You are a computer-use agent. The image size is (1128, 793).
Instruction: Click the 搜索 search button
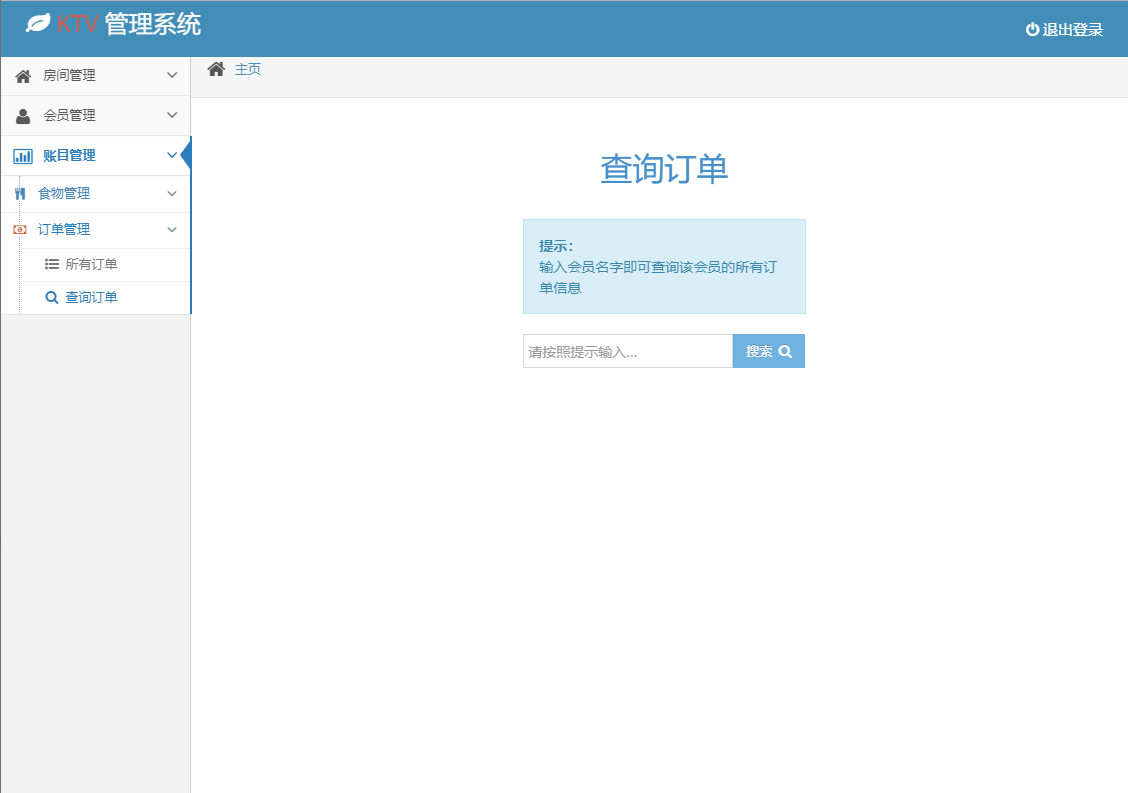point(768,351)
